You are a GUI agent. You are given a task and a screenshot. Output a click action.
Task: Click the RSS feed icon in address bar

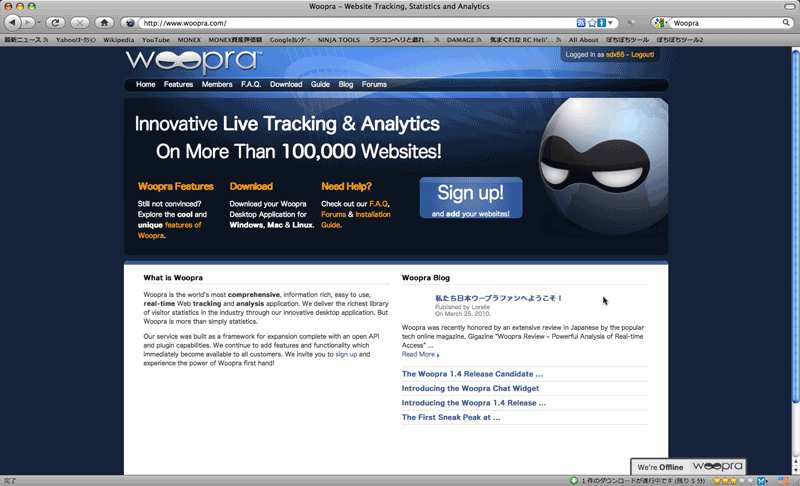click(581, 23)
